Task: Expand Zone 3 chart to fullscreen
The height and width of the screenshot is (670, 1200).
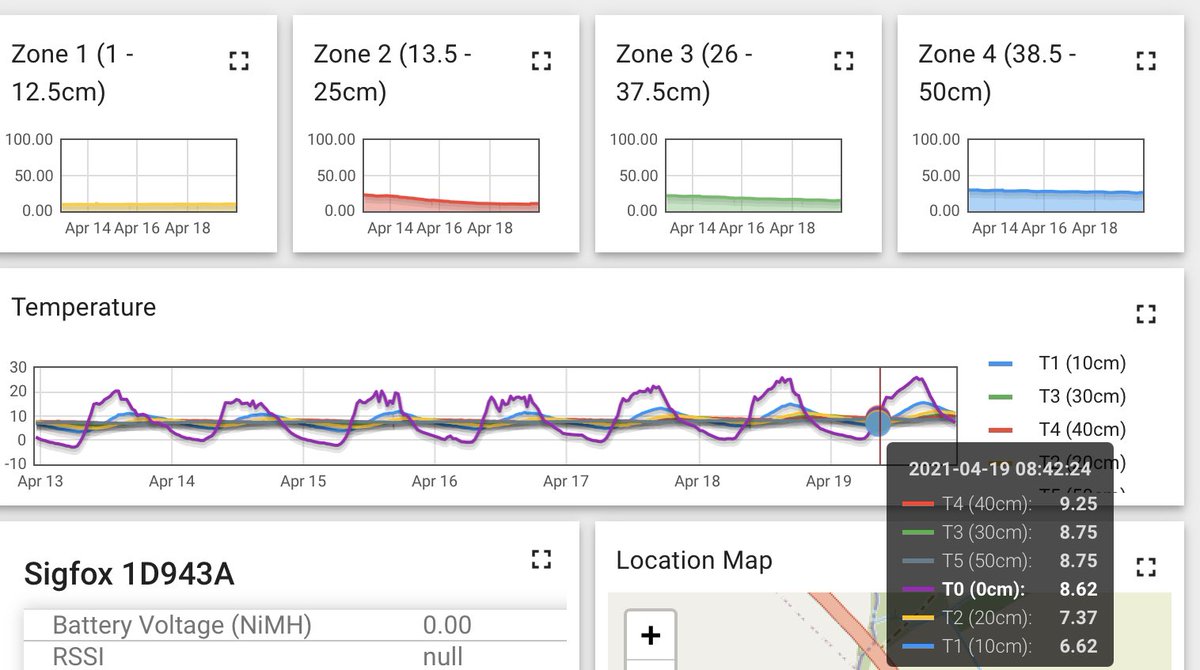Action: click(843, 61)
